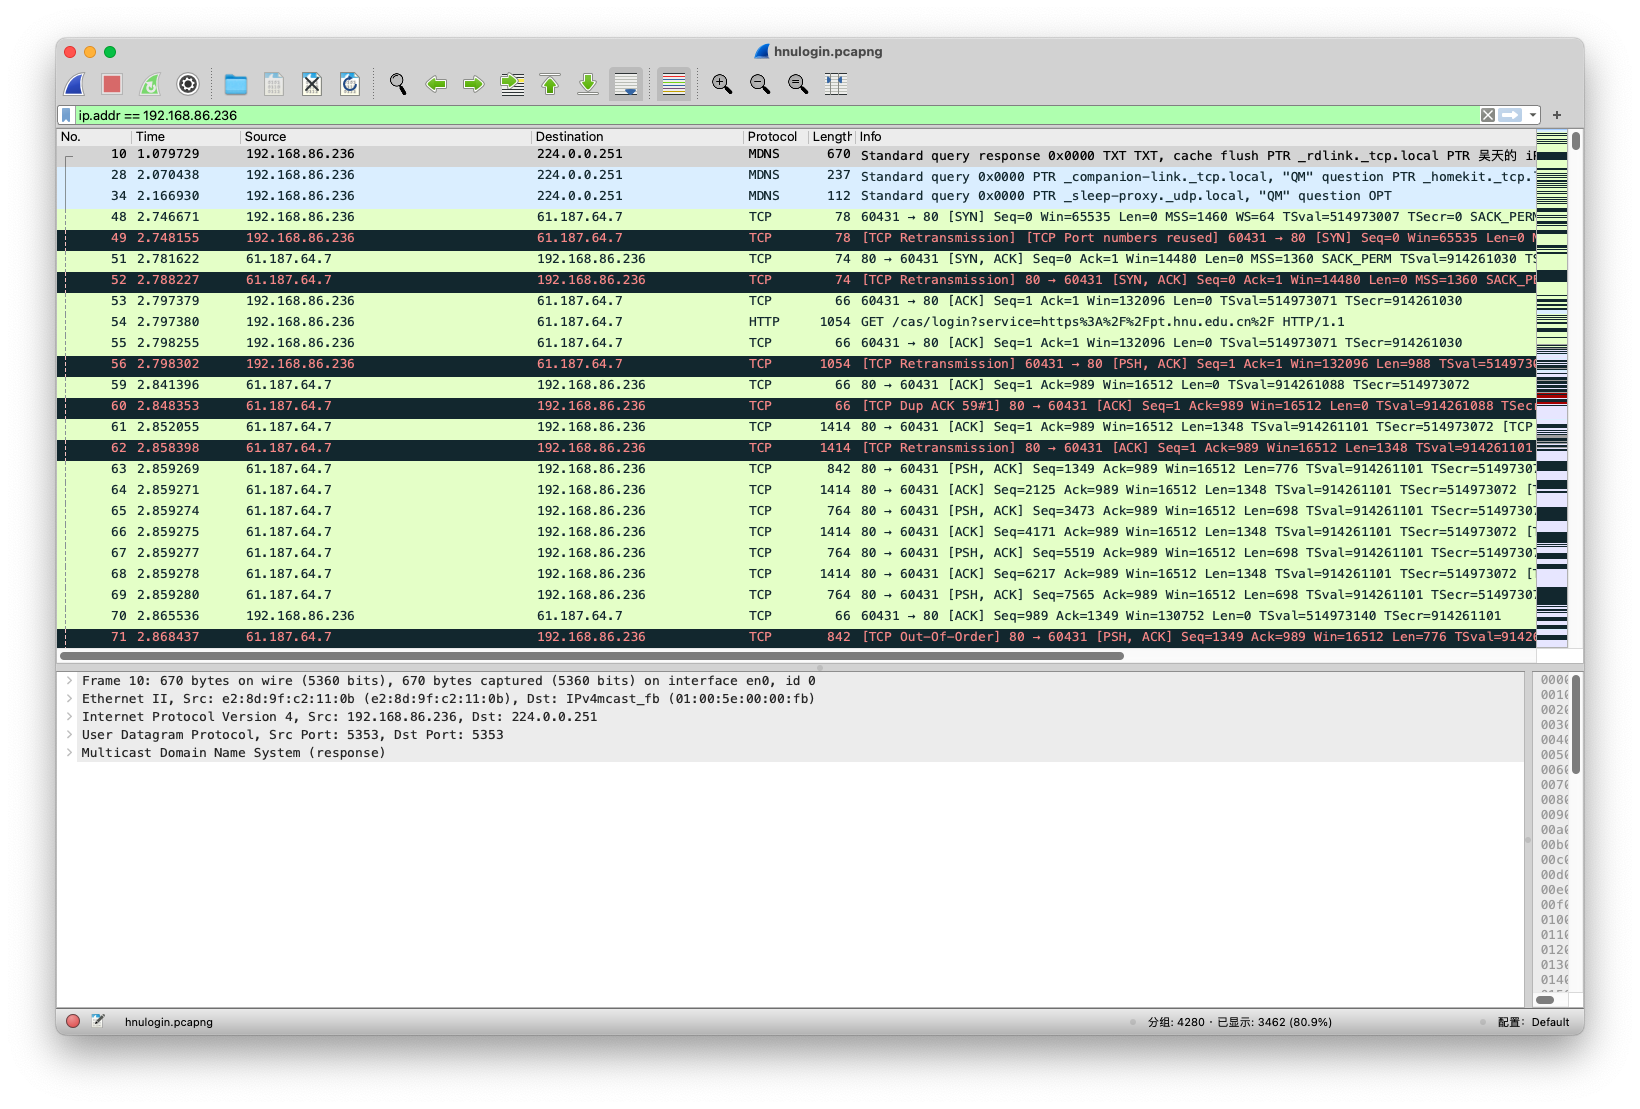Select packet 54 HTTP GET /cas/login
The image size is (1640, 1109).
coord(796,323)
